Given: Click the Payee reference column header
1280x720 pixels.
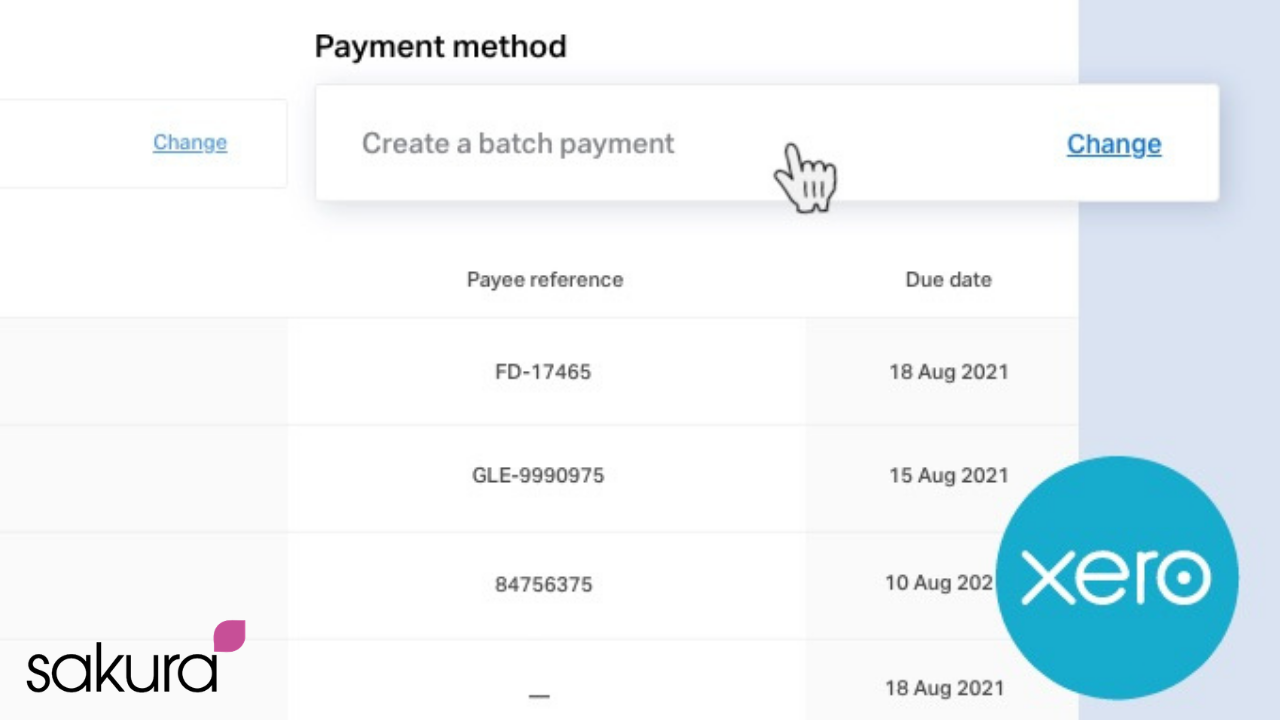Looking at the screenshot, I should click(545, 280).
